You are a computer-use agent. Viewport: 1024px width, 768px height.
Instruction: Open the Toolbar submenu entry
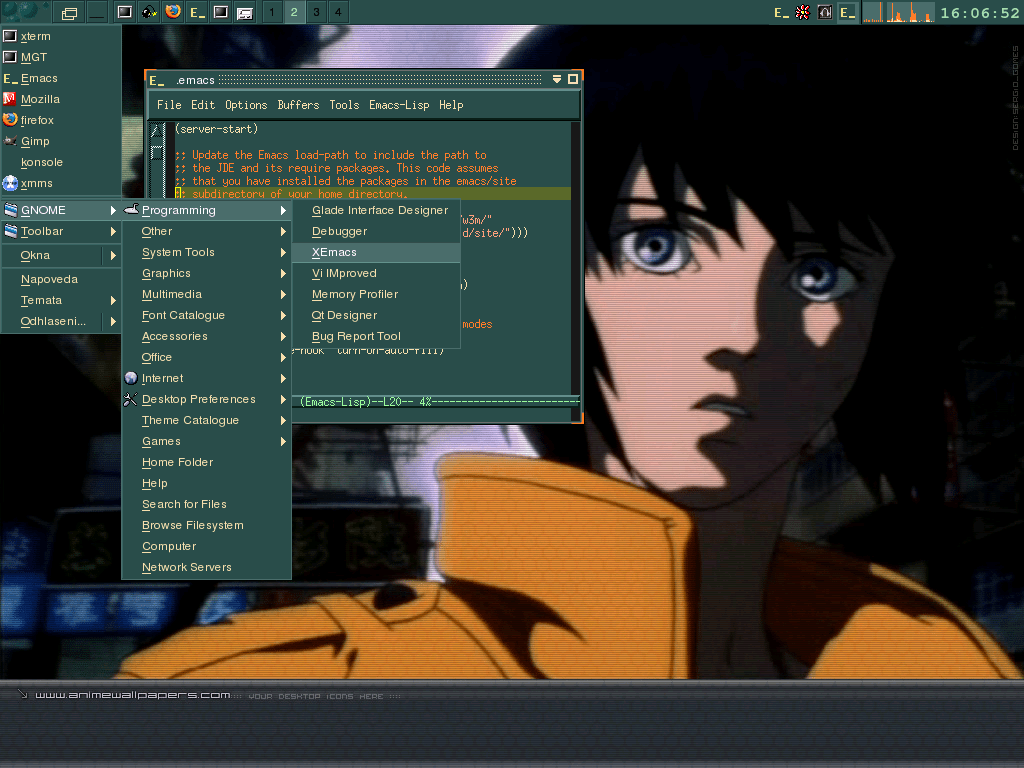(x=61, y=231)
